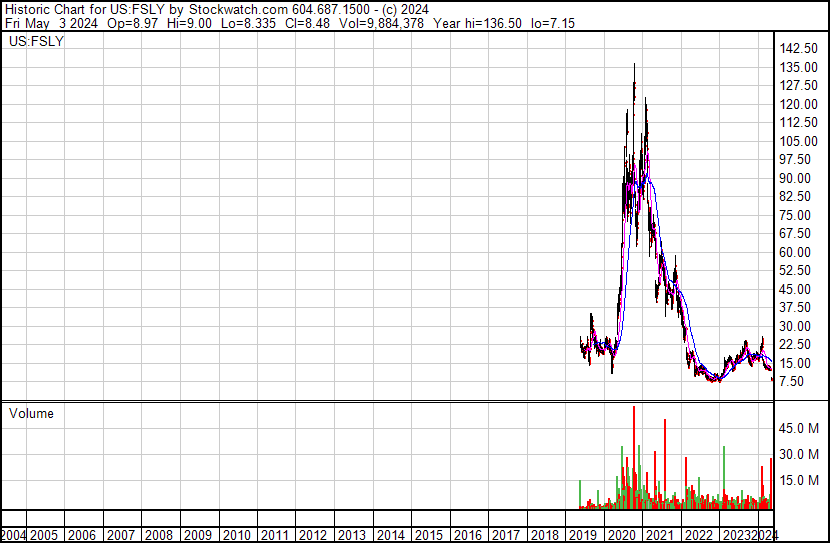This screenshot has width=830, height=543.
Task: Click the price peak near 136.50 in 2020
Action: pyautogui.click(x=634, y=66)
